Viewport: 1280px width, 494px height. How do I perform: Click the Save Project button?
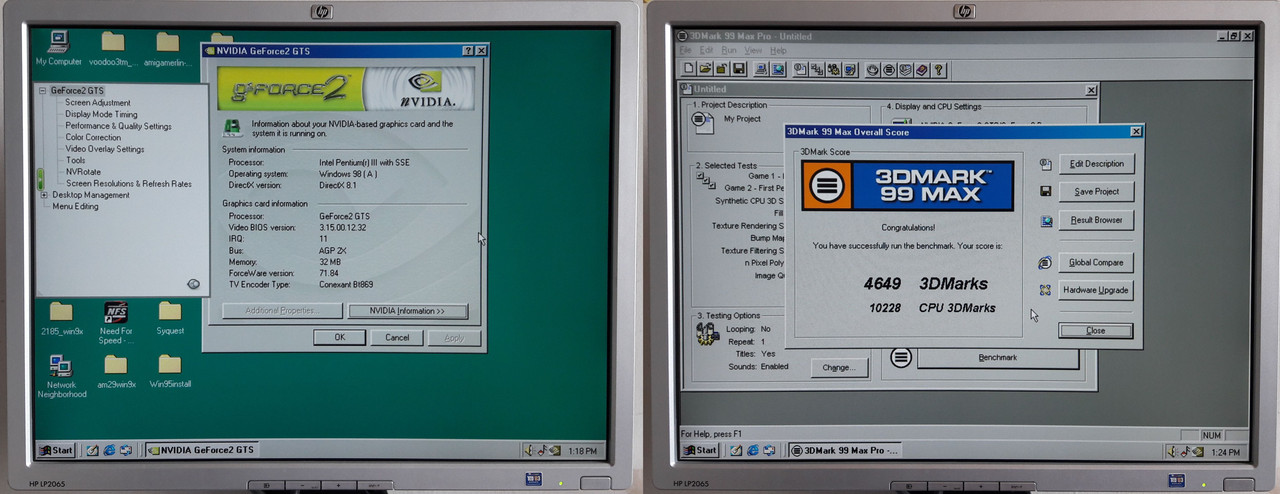click(1096, 192)
